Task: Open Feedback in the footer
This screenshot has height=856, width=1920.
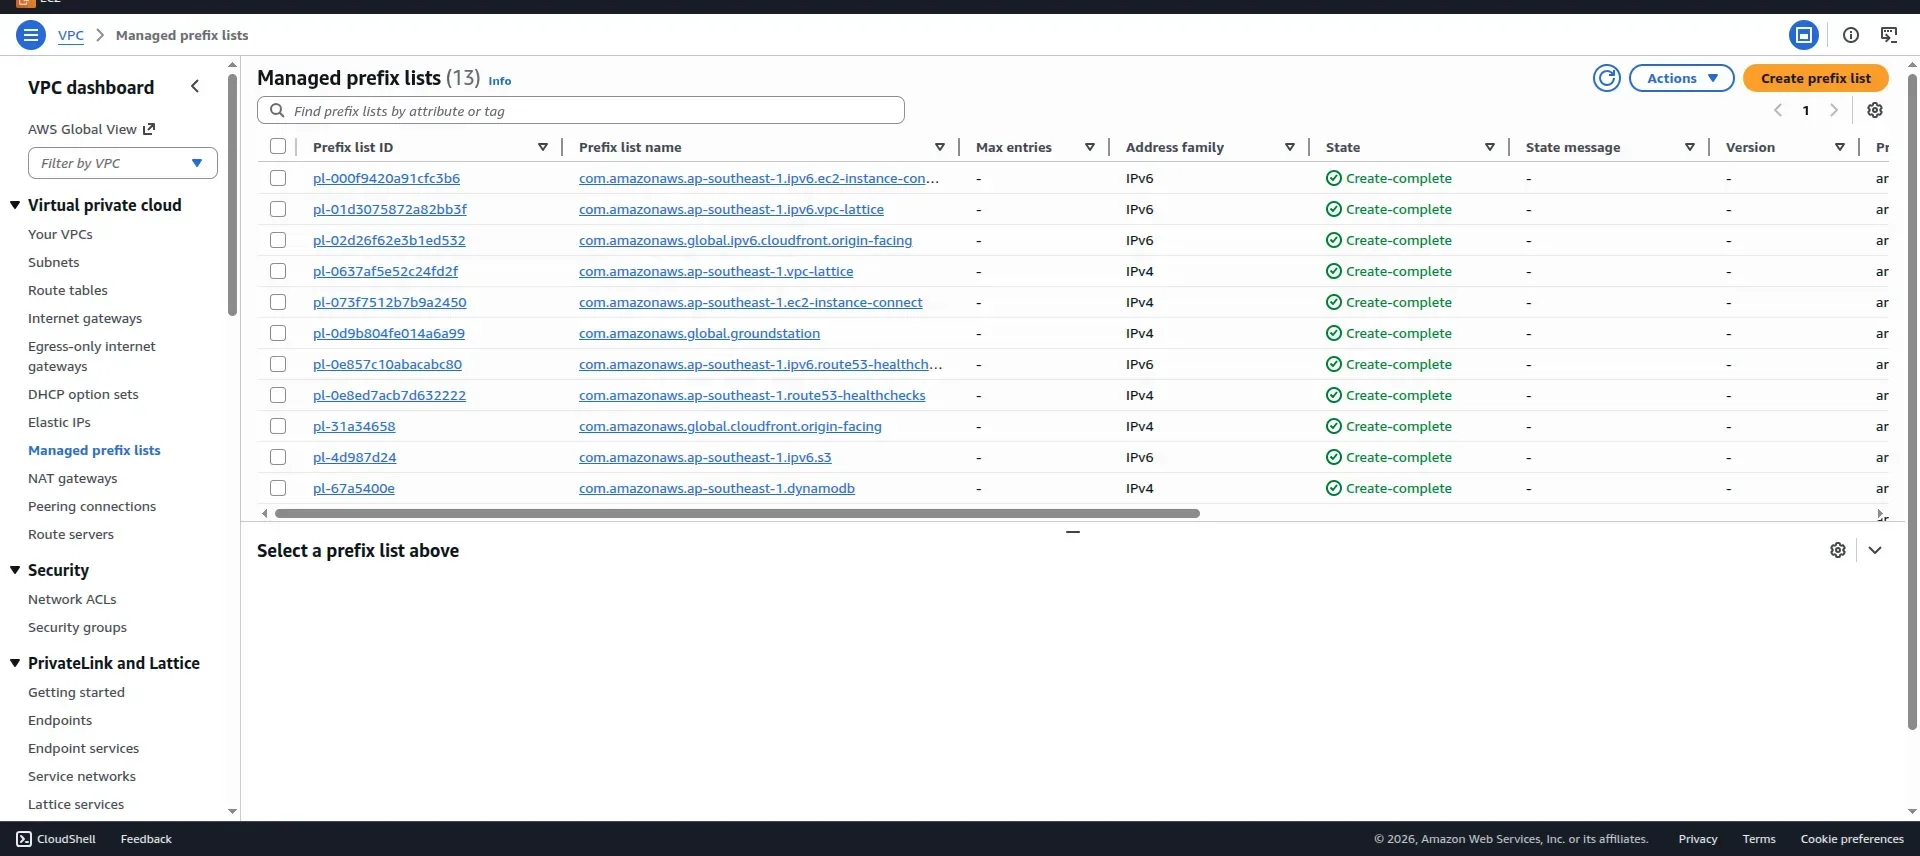Action: pos(146,839)
